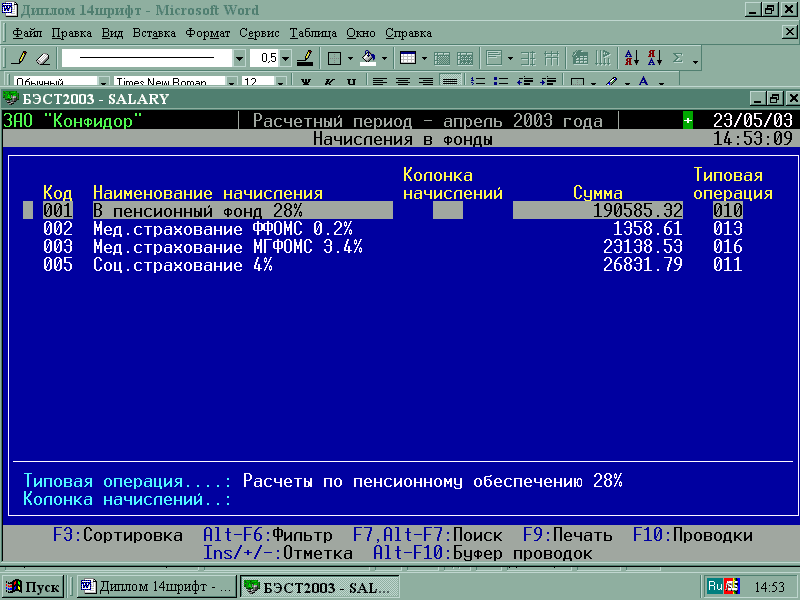This screenshot has height=600, width=800.
Task: Click the Ru language indicator in tray
Action: pyautogui.click(x=715, y=586)
